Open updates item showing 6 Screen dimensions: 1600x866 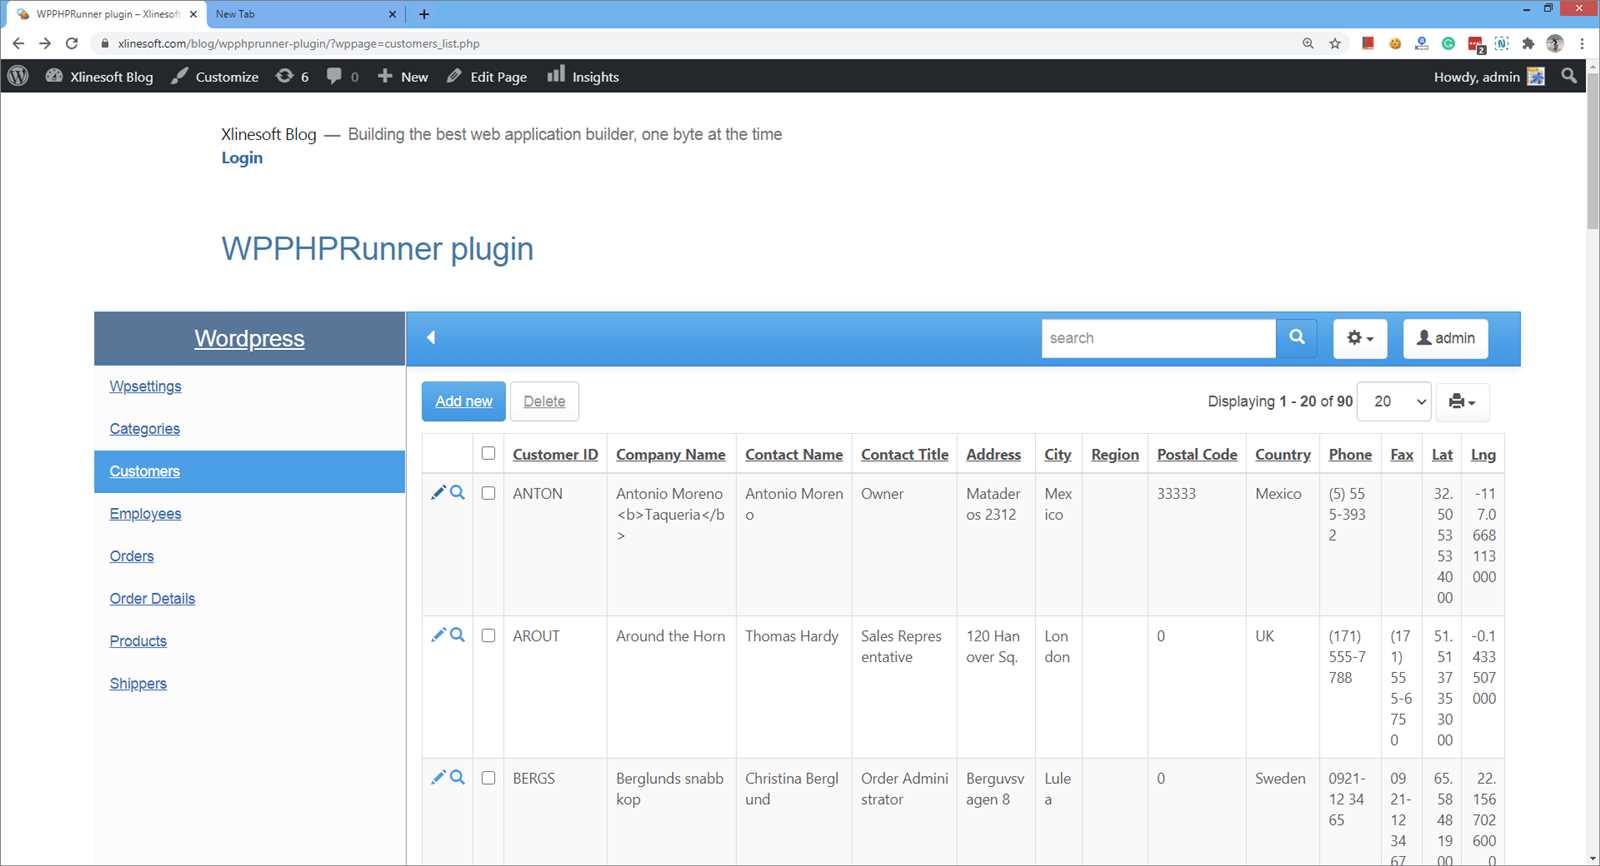coord(292,76)
